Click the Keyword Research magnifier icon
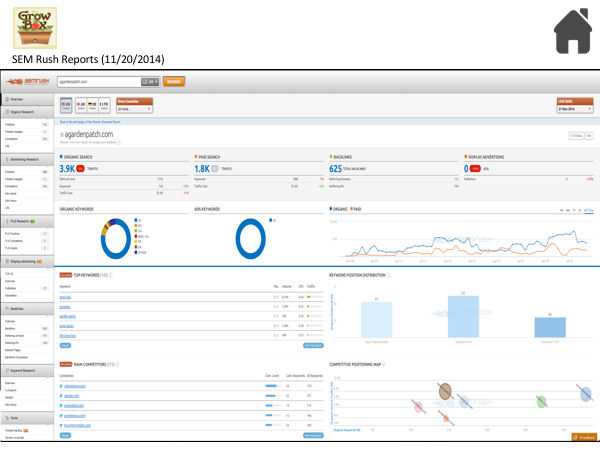Viewport: 600px width, 450px height. 7,370
